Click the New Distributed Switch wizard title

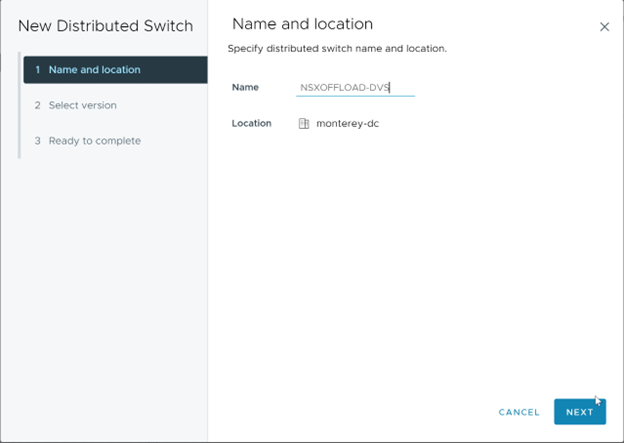[x=105, y=25]
